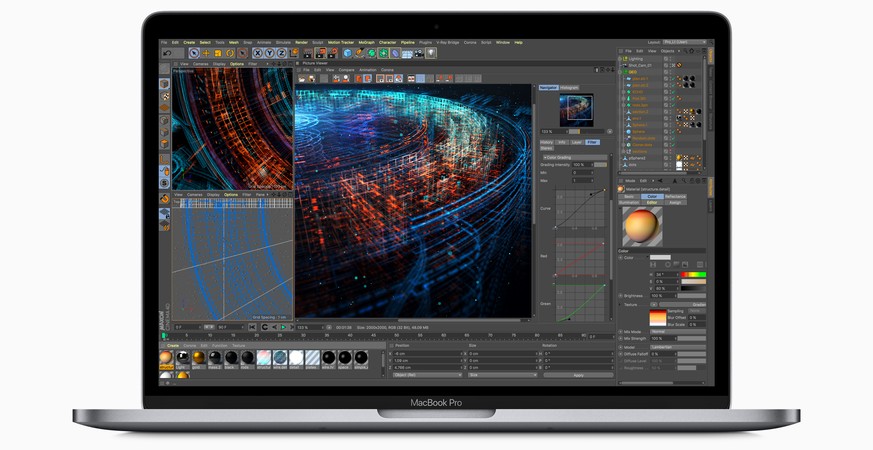Toggle the Color channel checkbox in material editor
873x450 pixels.
(620, 258)
